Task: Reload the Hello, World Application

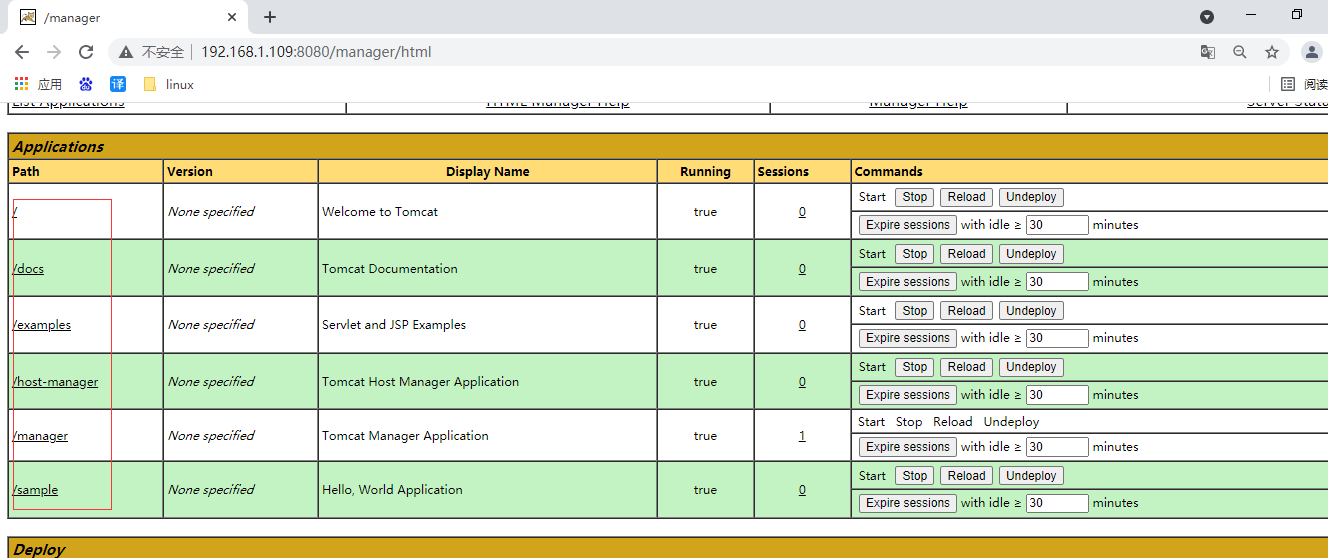Action: click(x=966, y=476)
